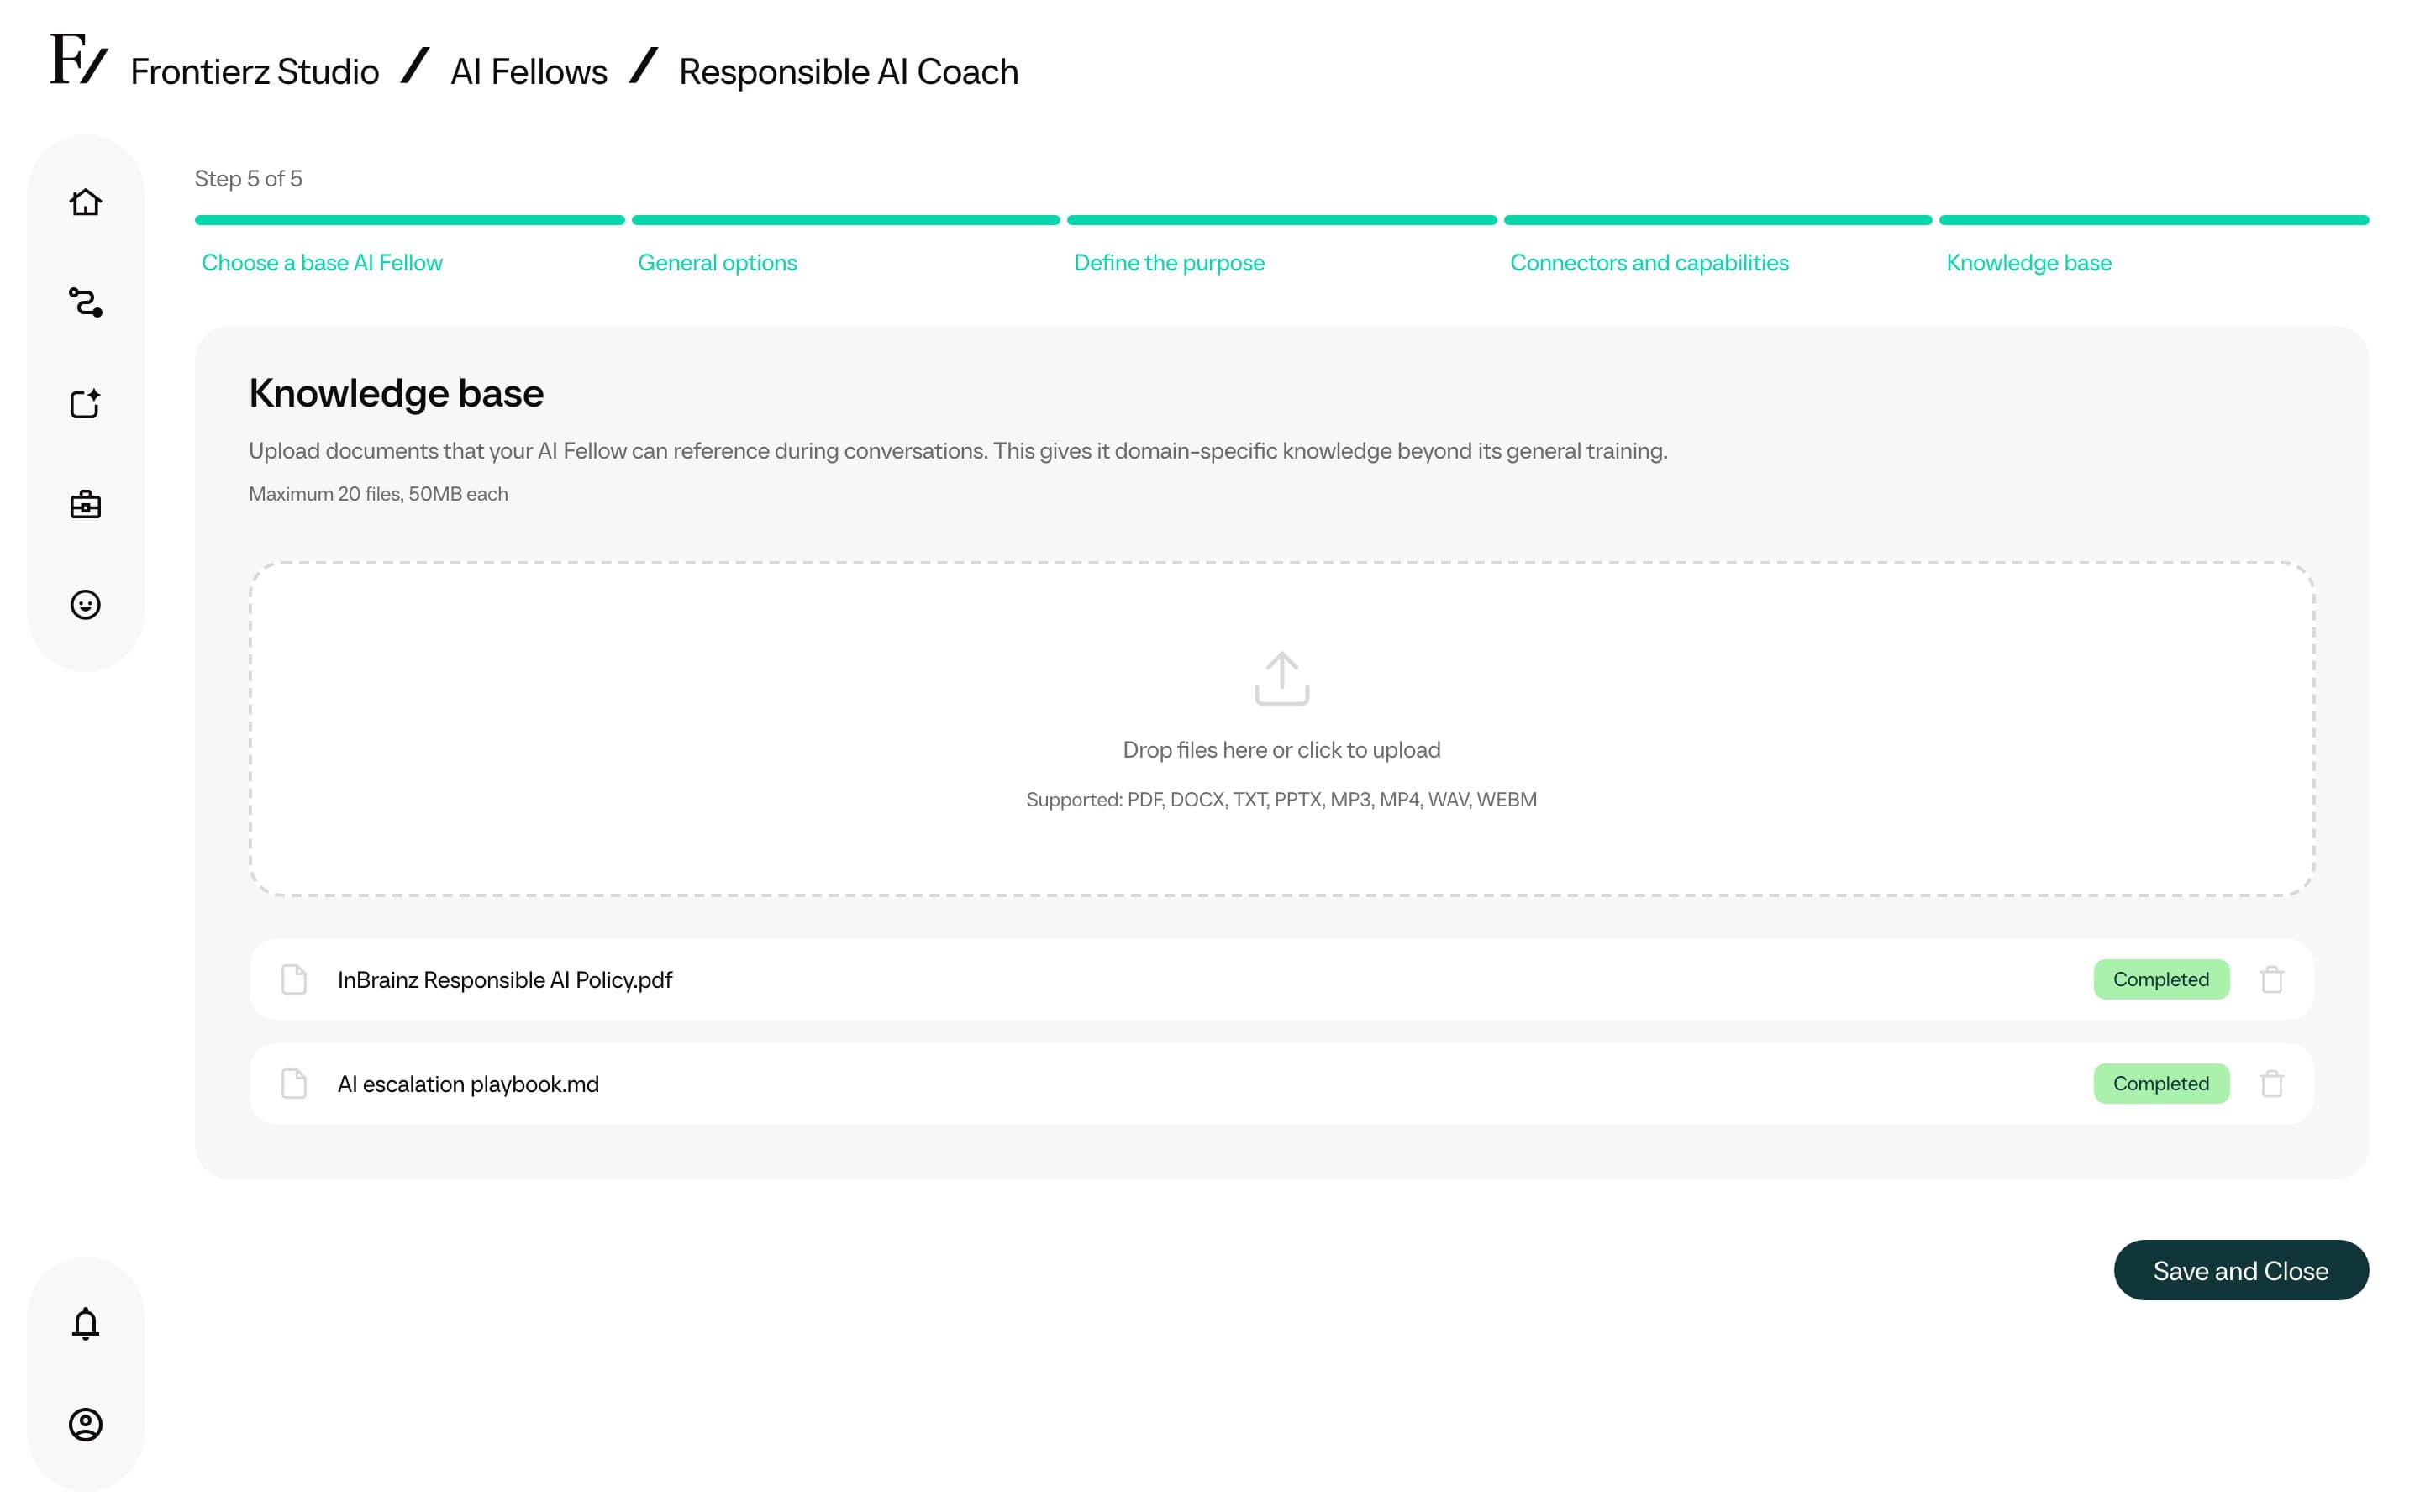Click the file upload drop zone
The image size is (2420, 1512).
(1281, 729)
